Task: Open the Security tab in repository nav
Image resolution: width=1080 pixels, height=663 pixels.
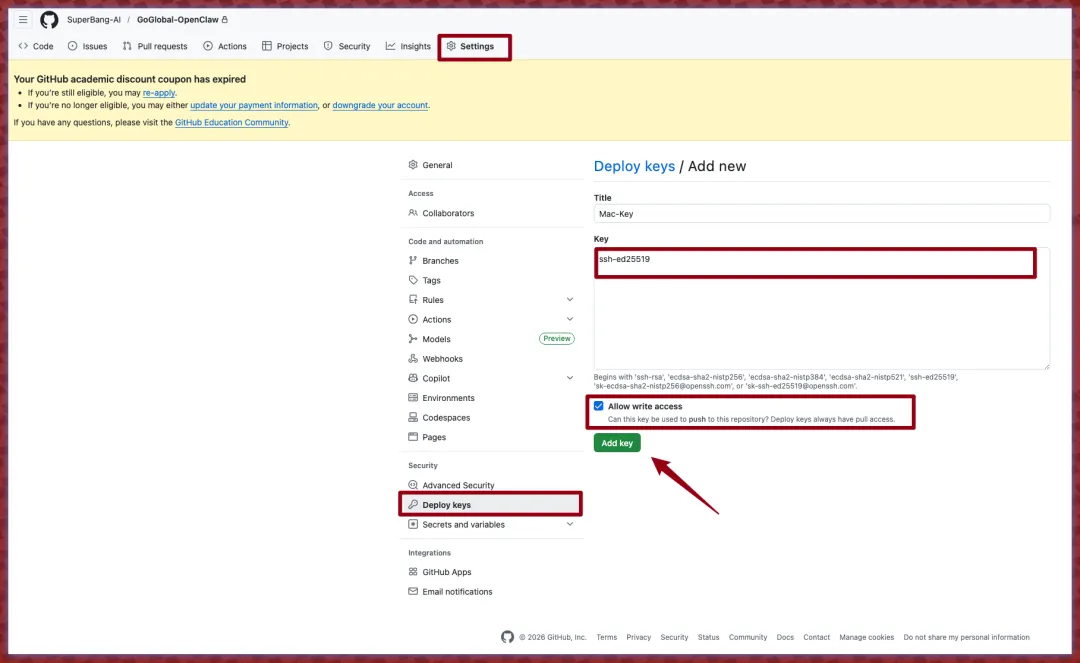Action: pos(347,46)
